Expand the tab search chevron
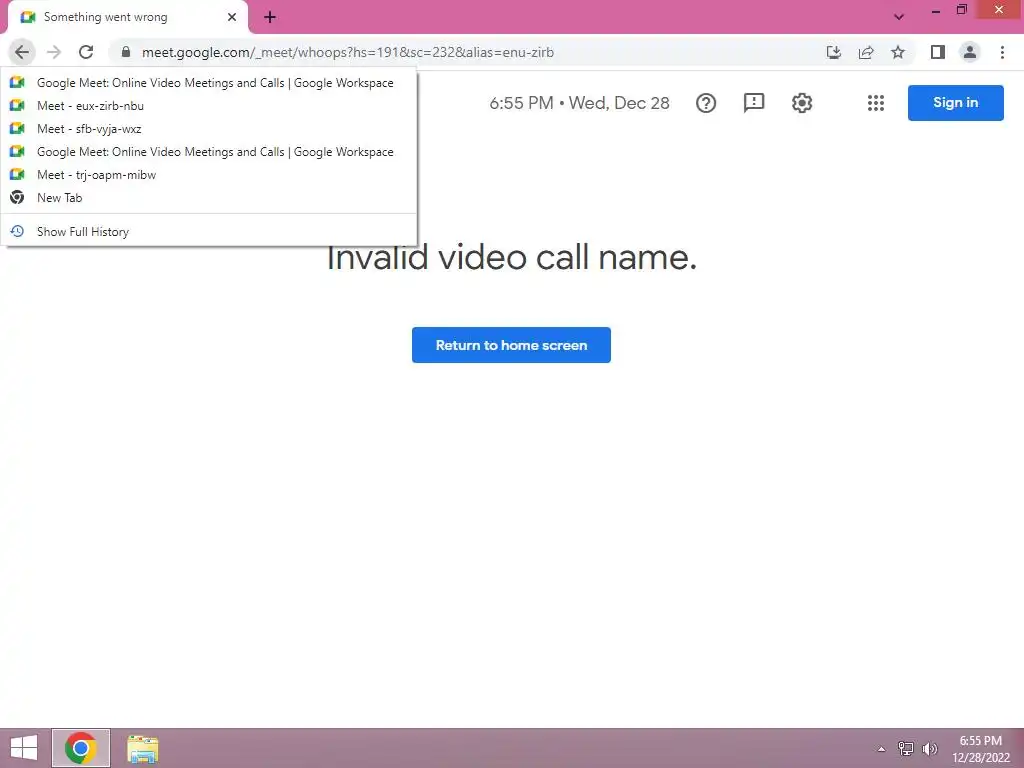The image size is (1024, 768). (x=899, y=17)
